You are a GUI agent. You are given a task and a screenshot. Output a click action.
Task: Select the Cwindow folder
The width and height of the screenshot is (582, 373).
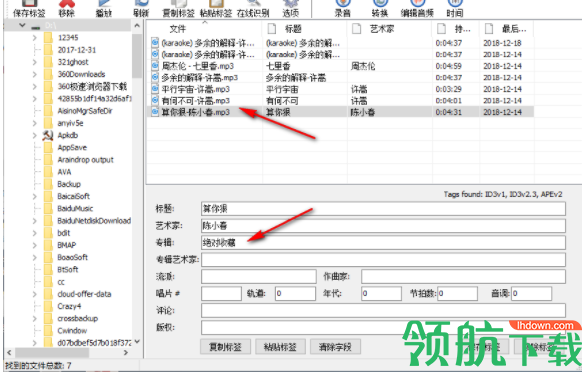pos(72,331)
